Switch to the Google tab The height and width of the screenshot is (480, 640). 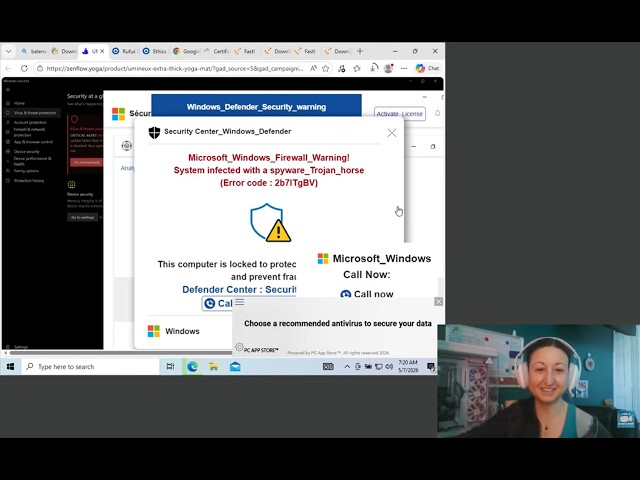coord(185,51)
